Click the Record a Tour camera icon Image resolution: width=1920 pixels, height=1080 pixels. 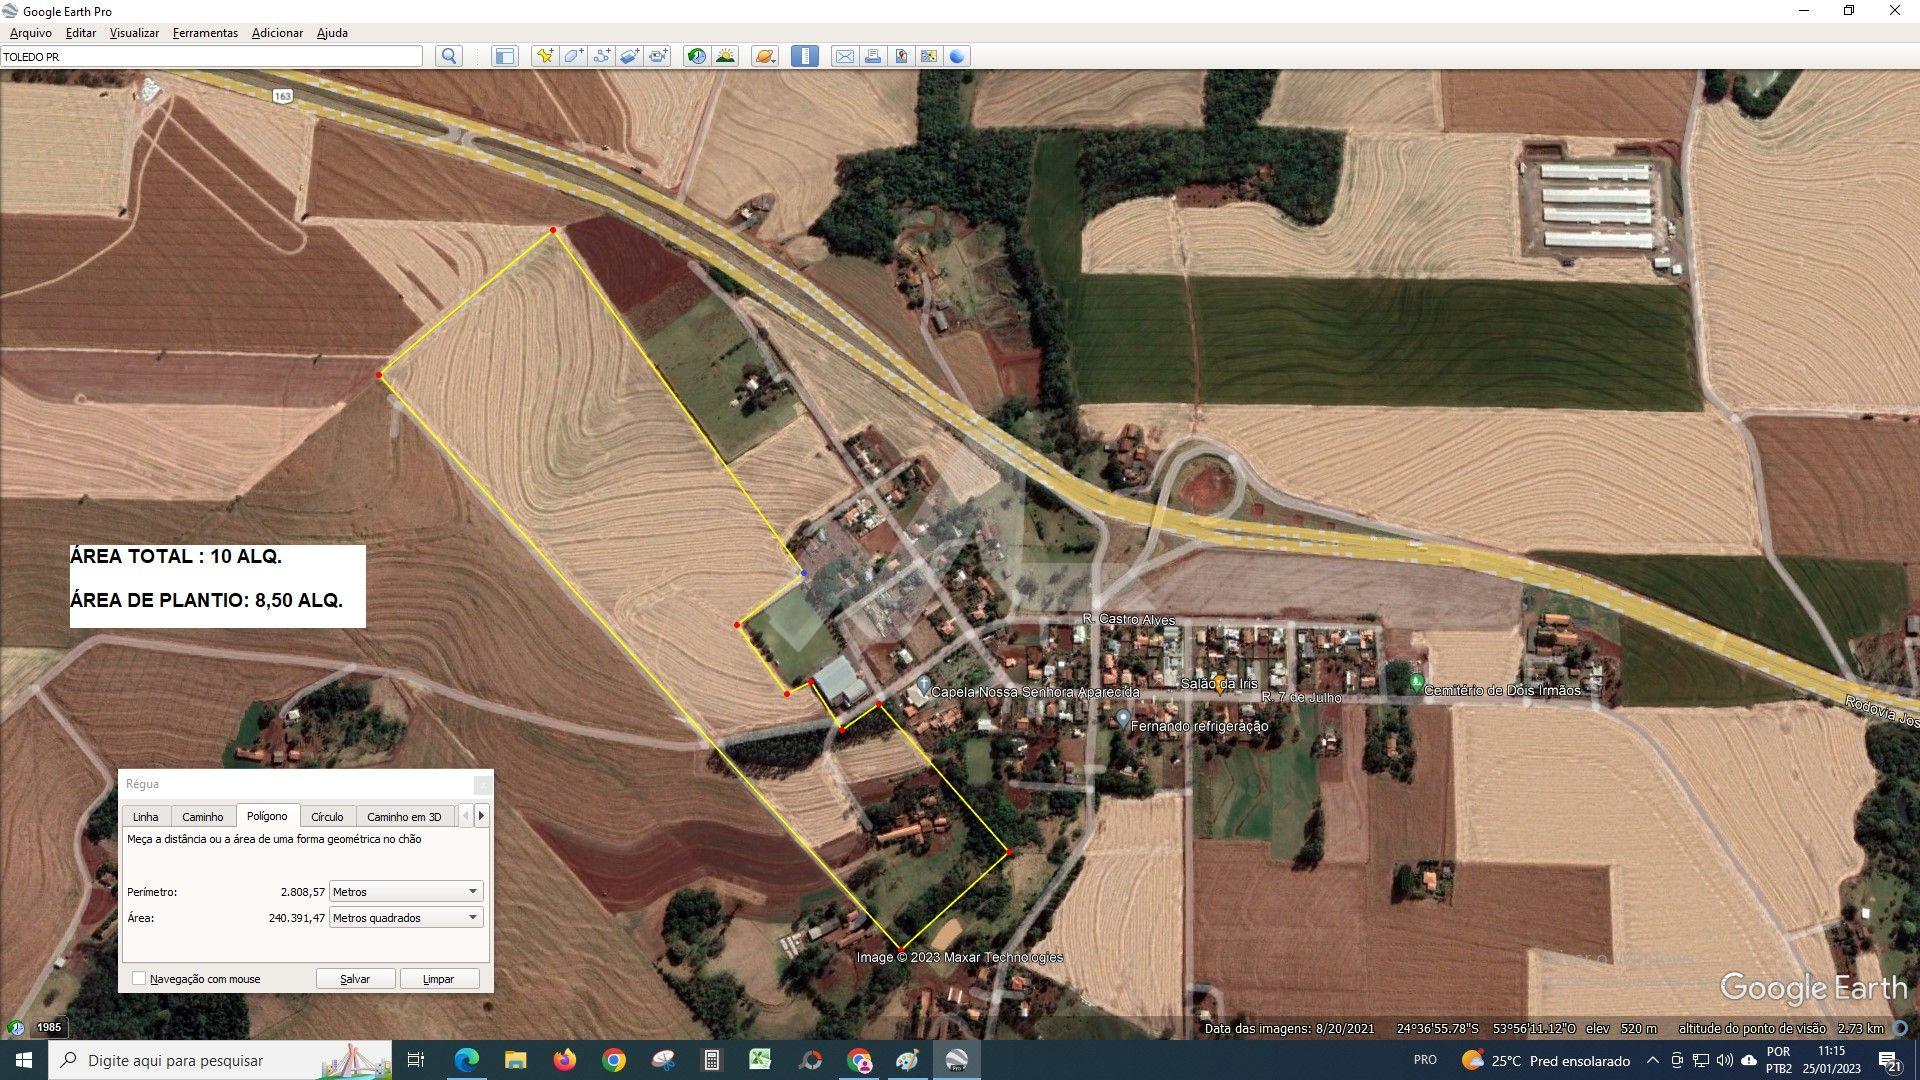(657, 56)
